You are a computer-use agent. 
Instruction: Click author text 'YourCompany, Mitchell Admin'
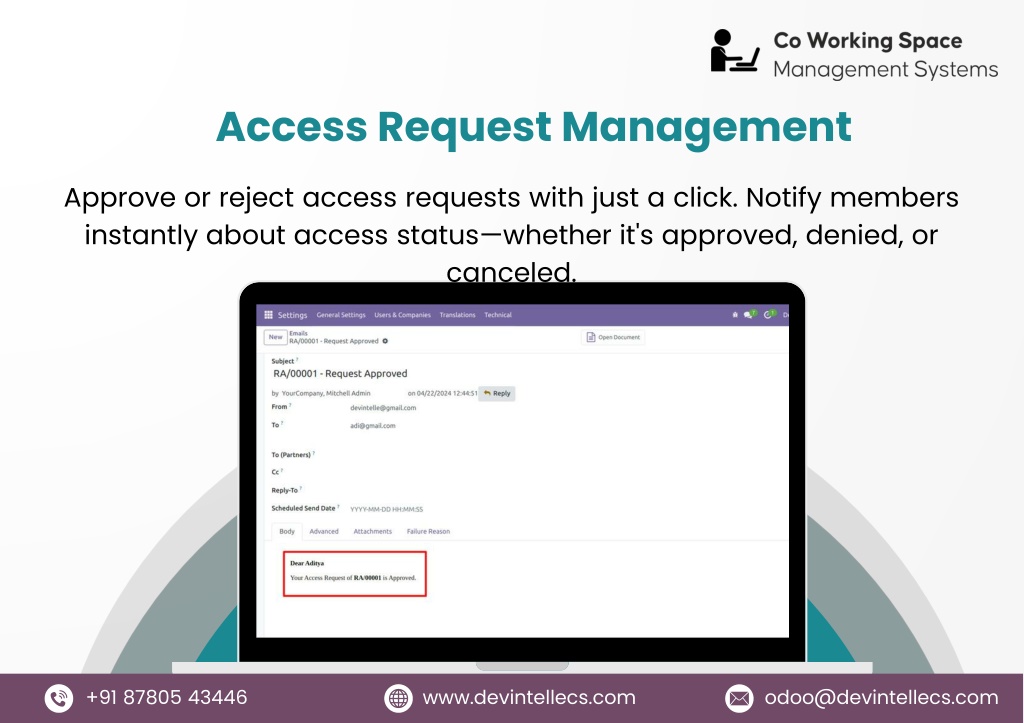point(326,393)
